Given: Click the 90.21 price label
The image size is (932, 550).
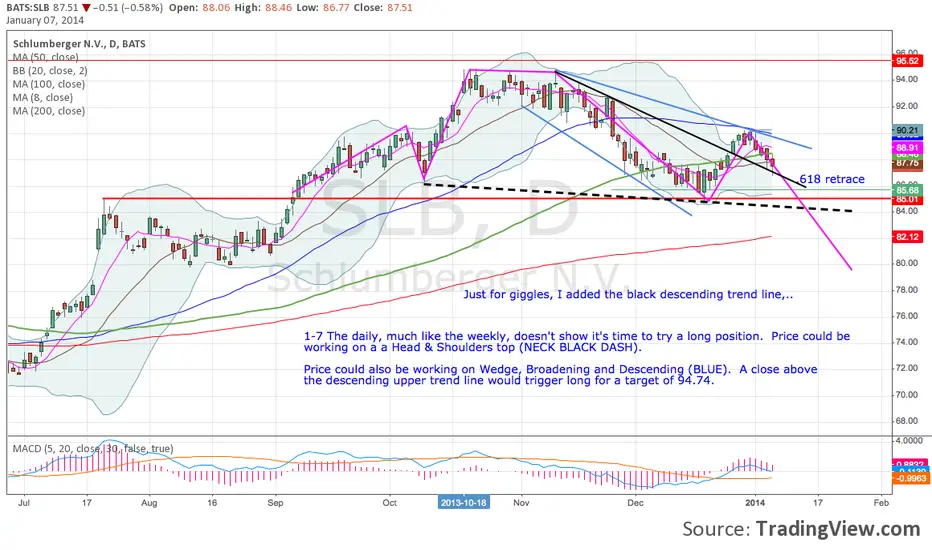Looking at the screenshot, I should pos(907,130).
